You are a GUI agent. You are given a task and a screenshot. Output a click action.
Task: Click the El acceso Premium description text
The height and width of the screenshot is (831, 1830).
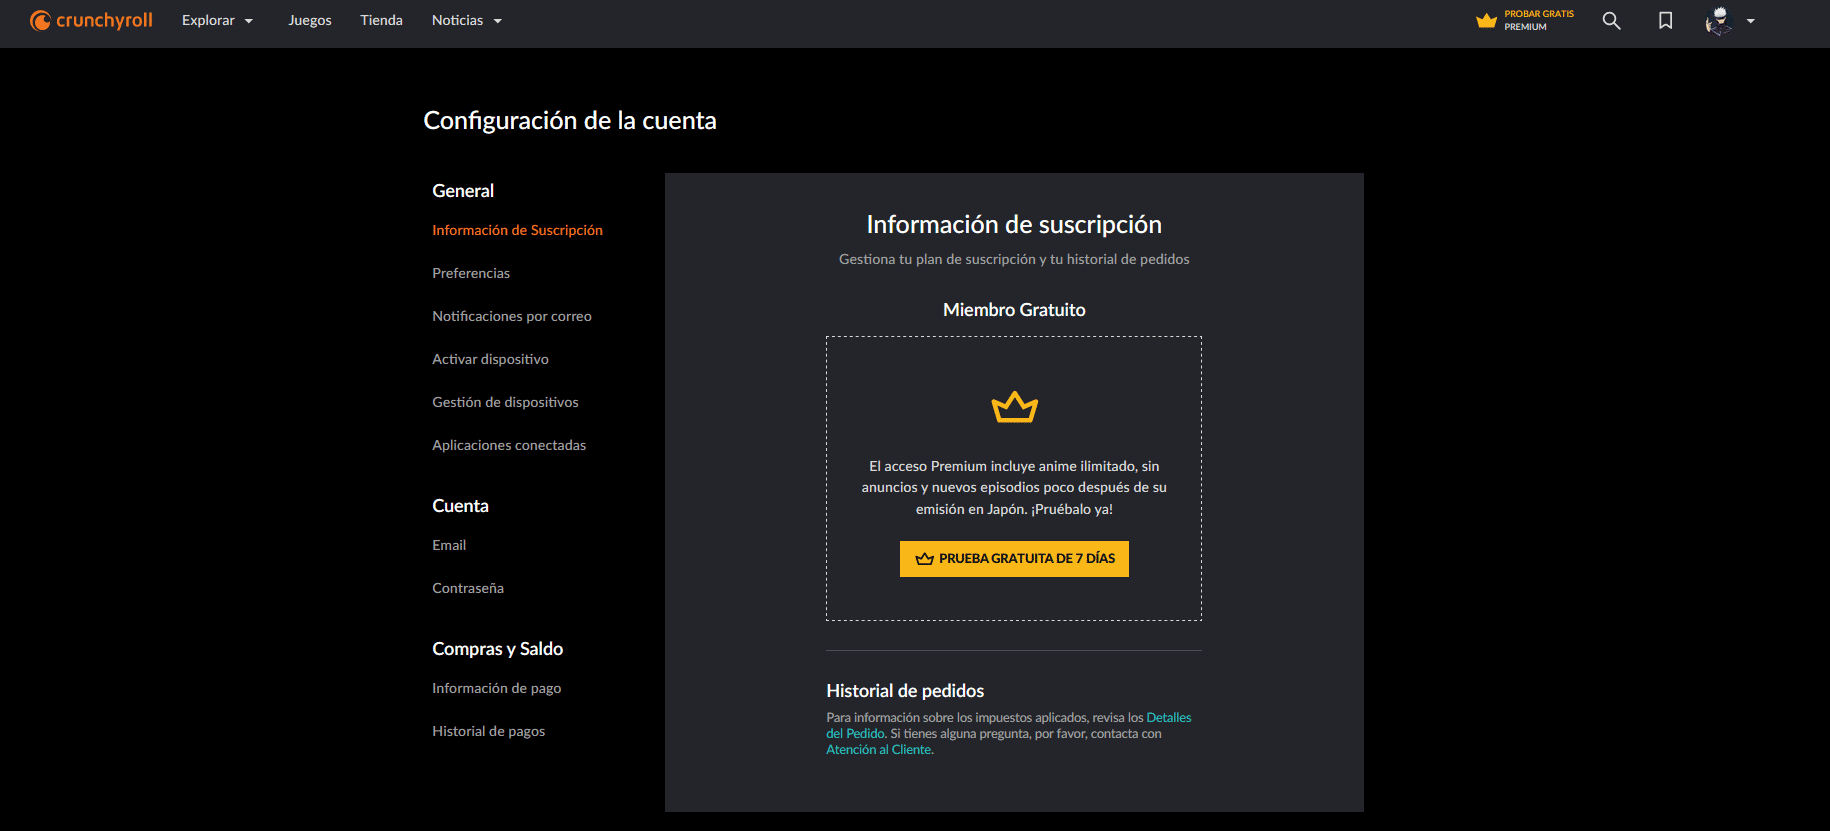(1014, 487)
